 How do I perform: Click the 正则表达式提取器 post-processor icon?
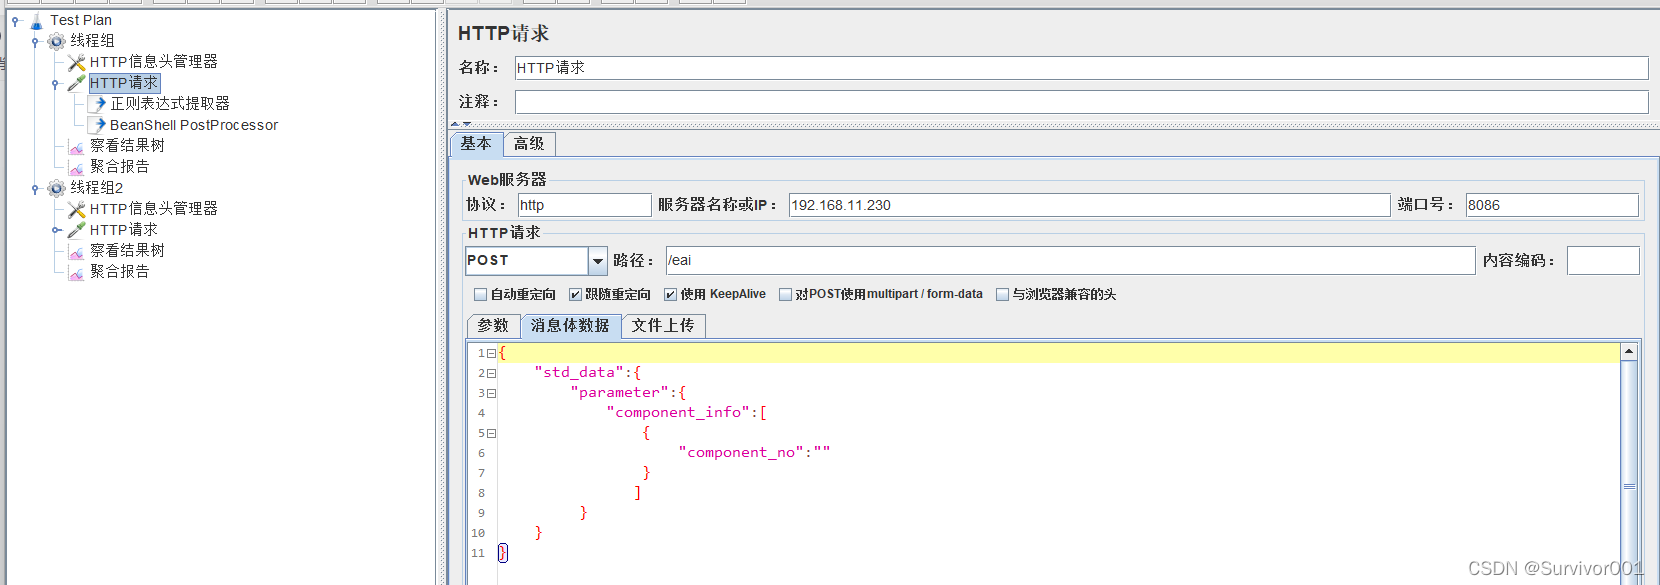(97, 104)
